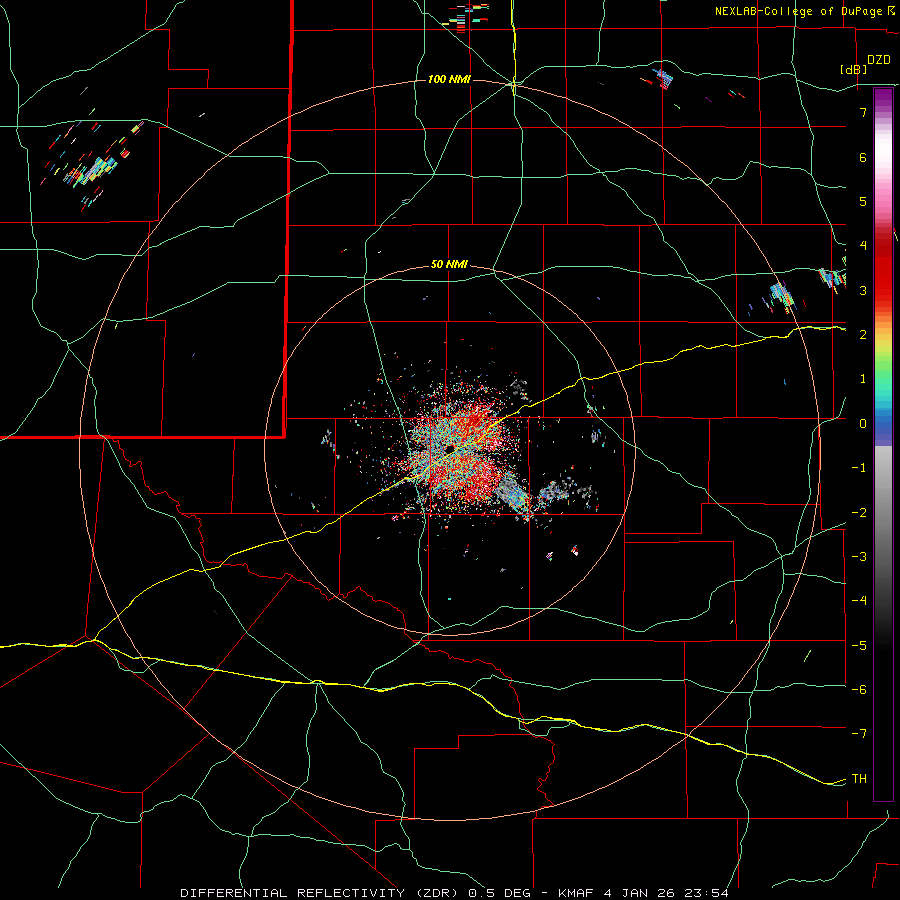
Task: Click the -3 value on the color scale
Action: [859, 557]
